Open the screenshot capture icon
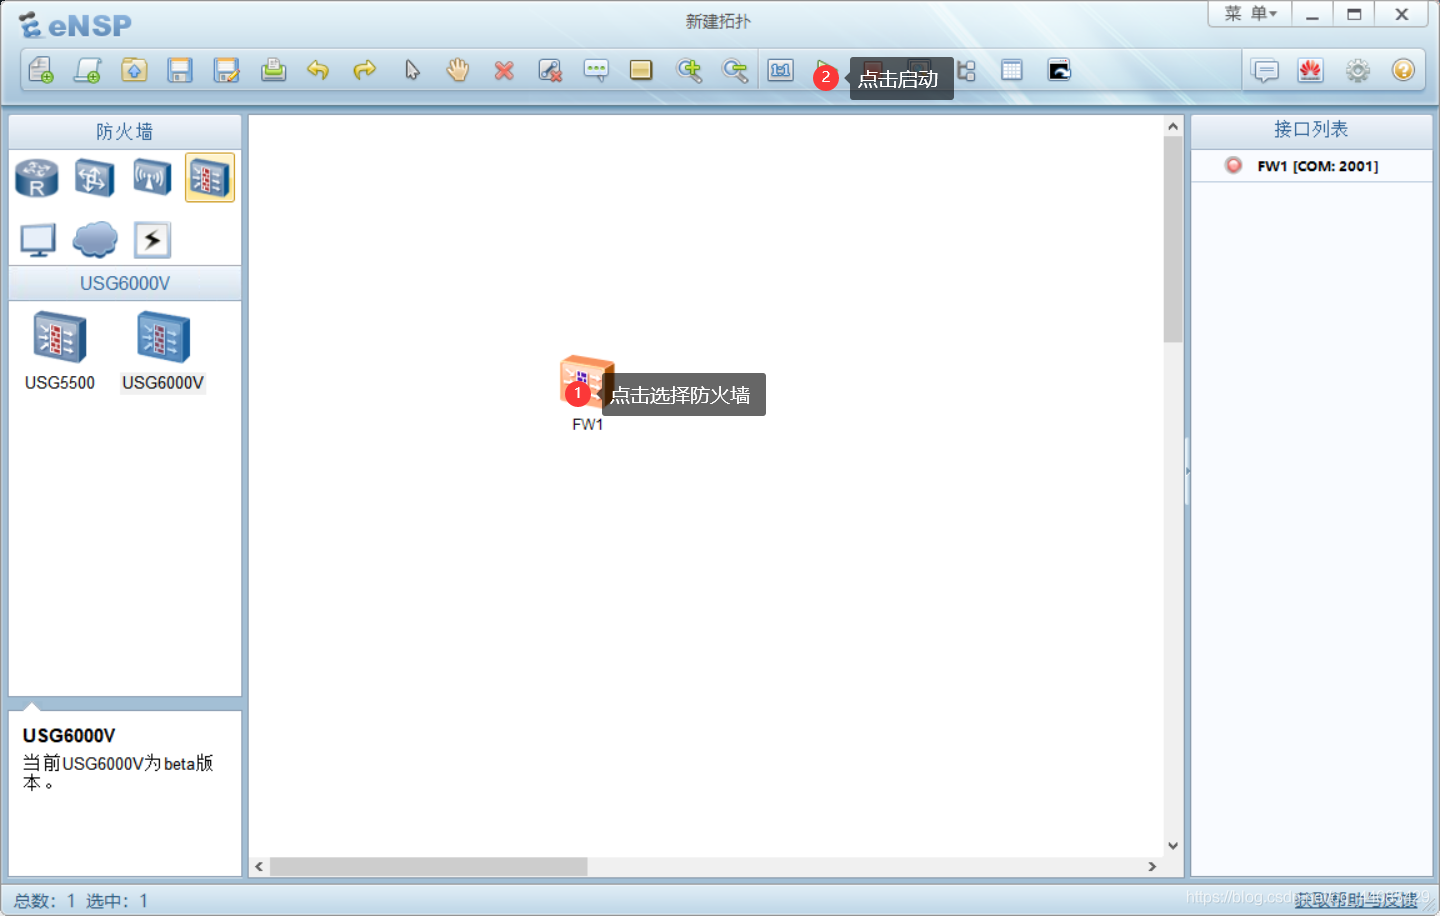The width and height of the screenshot is (1440, 916). coord(1059,70)
